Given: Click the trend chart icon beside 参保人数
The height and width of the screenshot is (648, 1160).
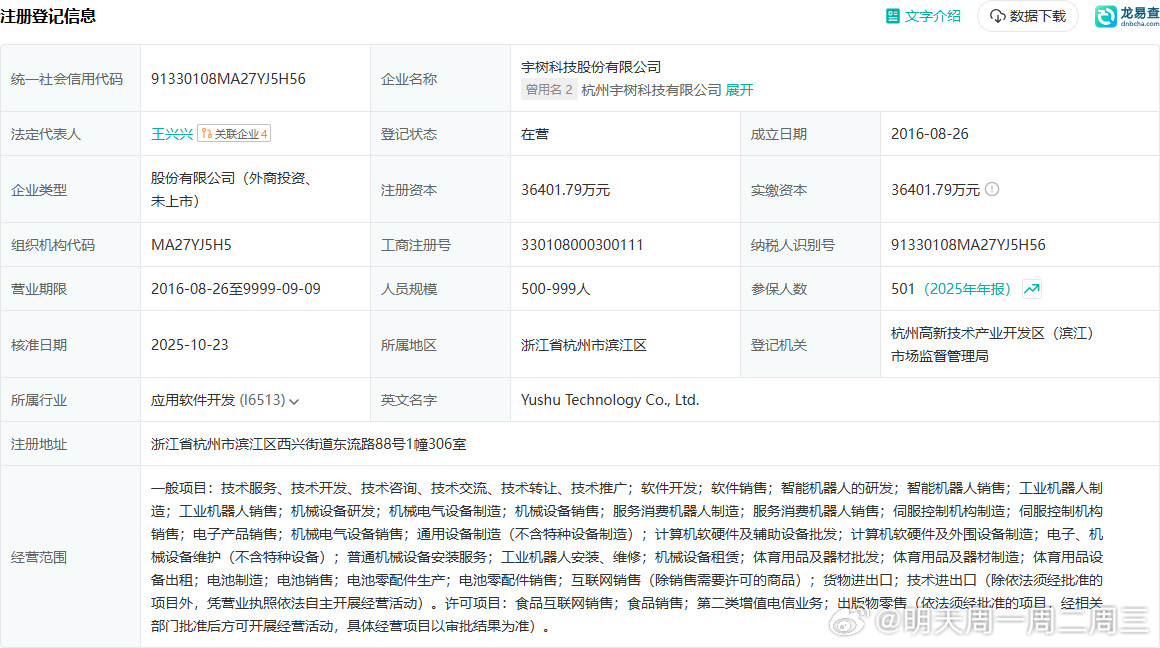Looking at the screenshot, I should 1031,289.
